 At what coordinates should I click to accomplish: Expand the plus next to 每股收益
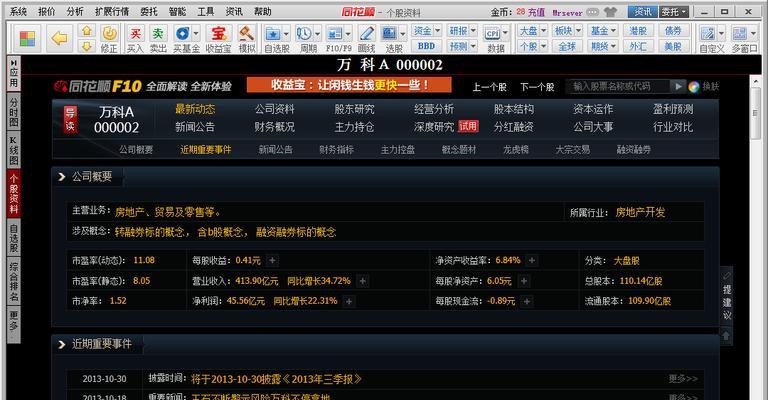(x=272, y=260)
